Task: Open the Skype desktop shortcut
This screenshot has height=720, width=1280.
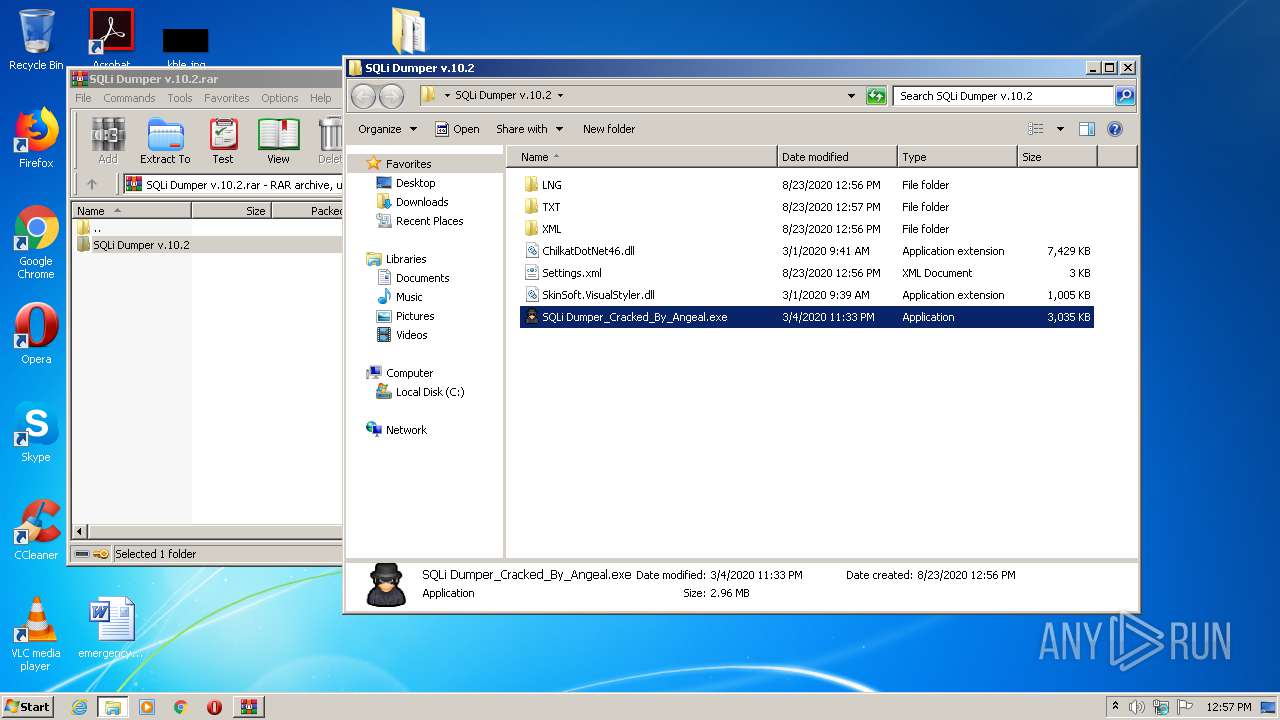Action: point(36,433)
